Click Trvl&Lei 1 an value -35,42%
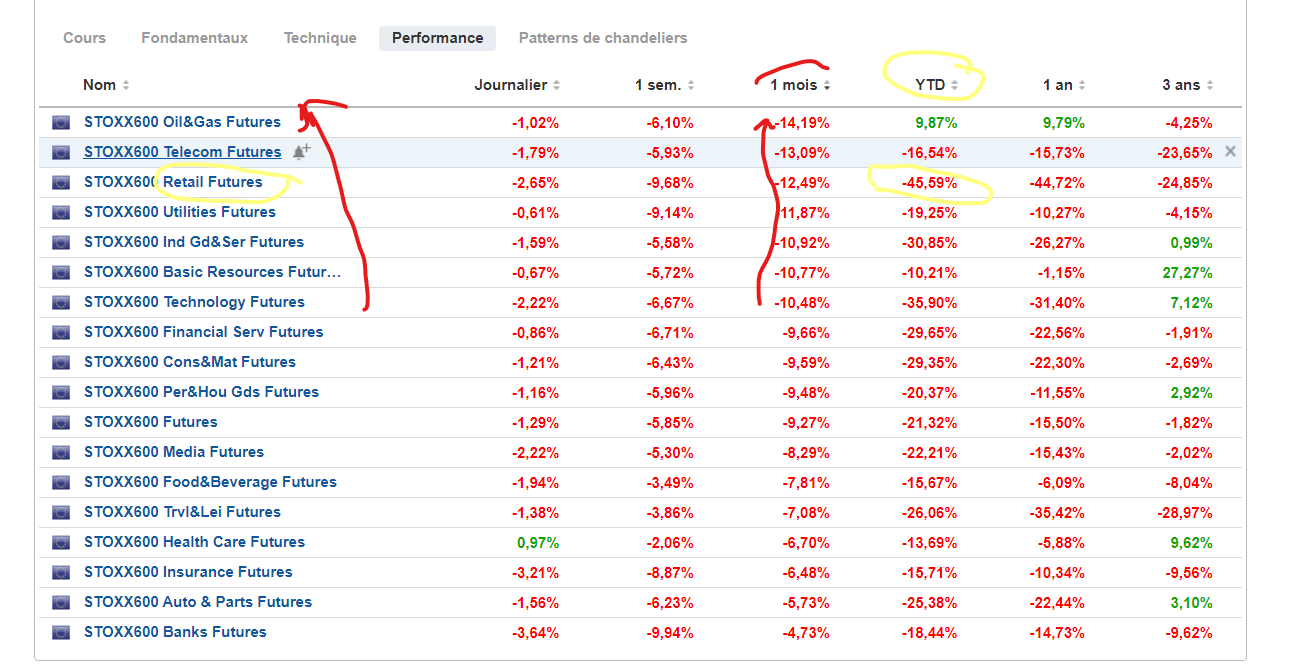Screen dimensions: 1306x670 [x=1058, y=513]
